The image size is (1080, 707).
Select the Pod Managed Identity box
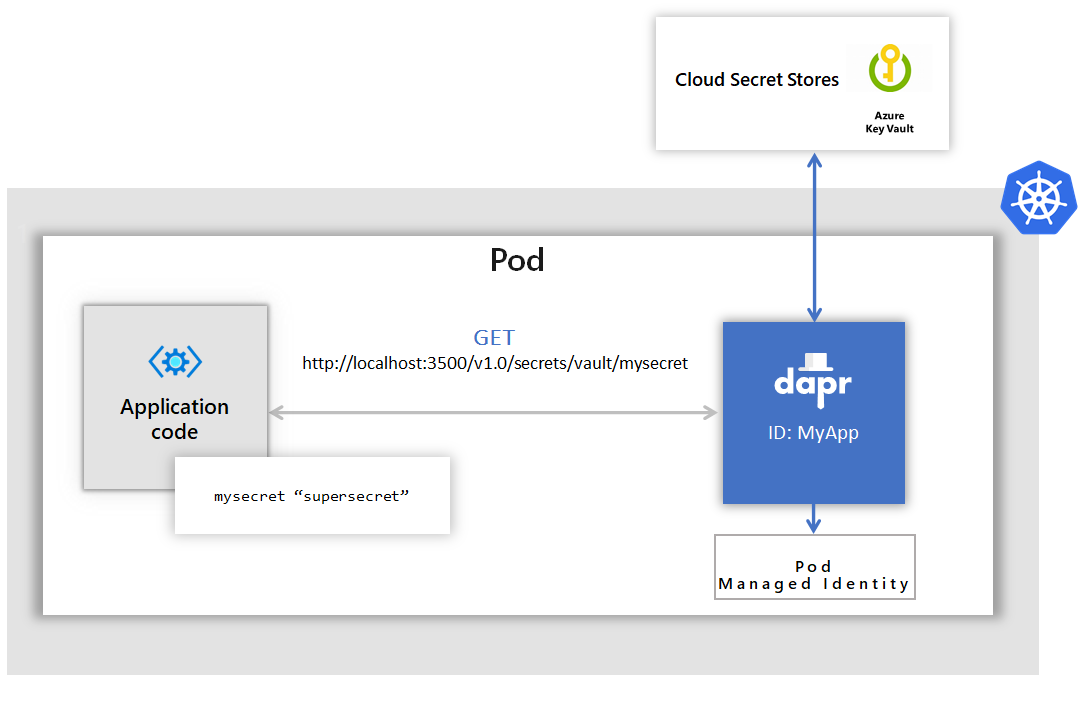[x=814, y=567]
